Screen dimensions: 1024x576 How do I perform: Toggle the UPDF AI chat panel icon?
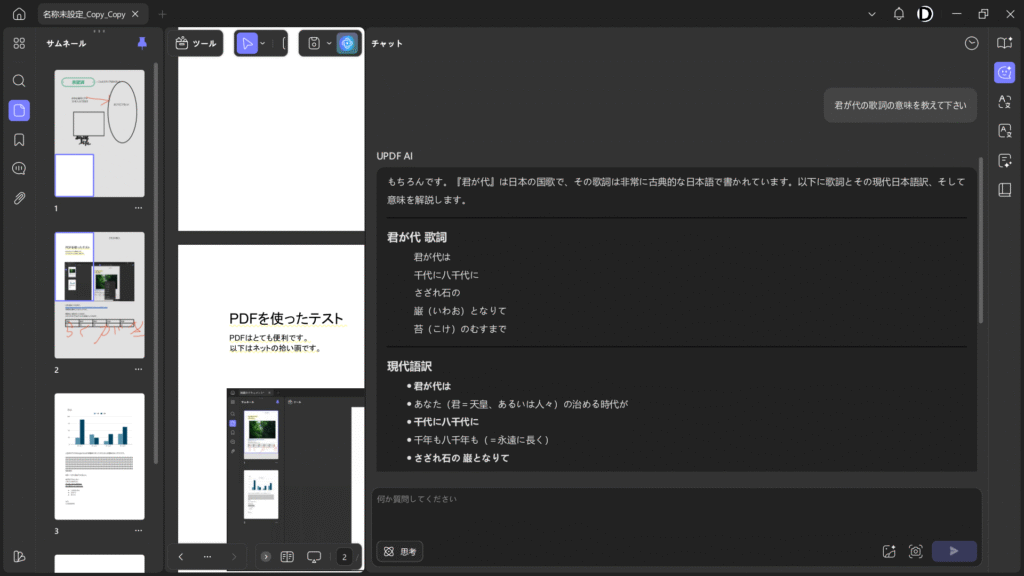coord(1005,72)
